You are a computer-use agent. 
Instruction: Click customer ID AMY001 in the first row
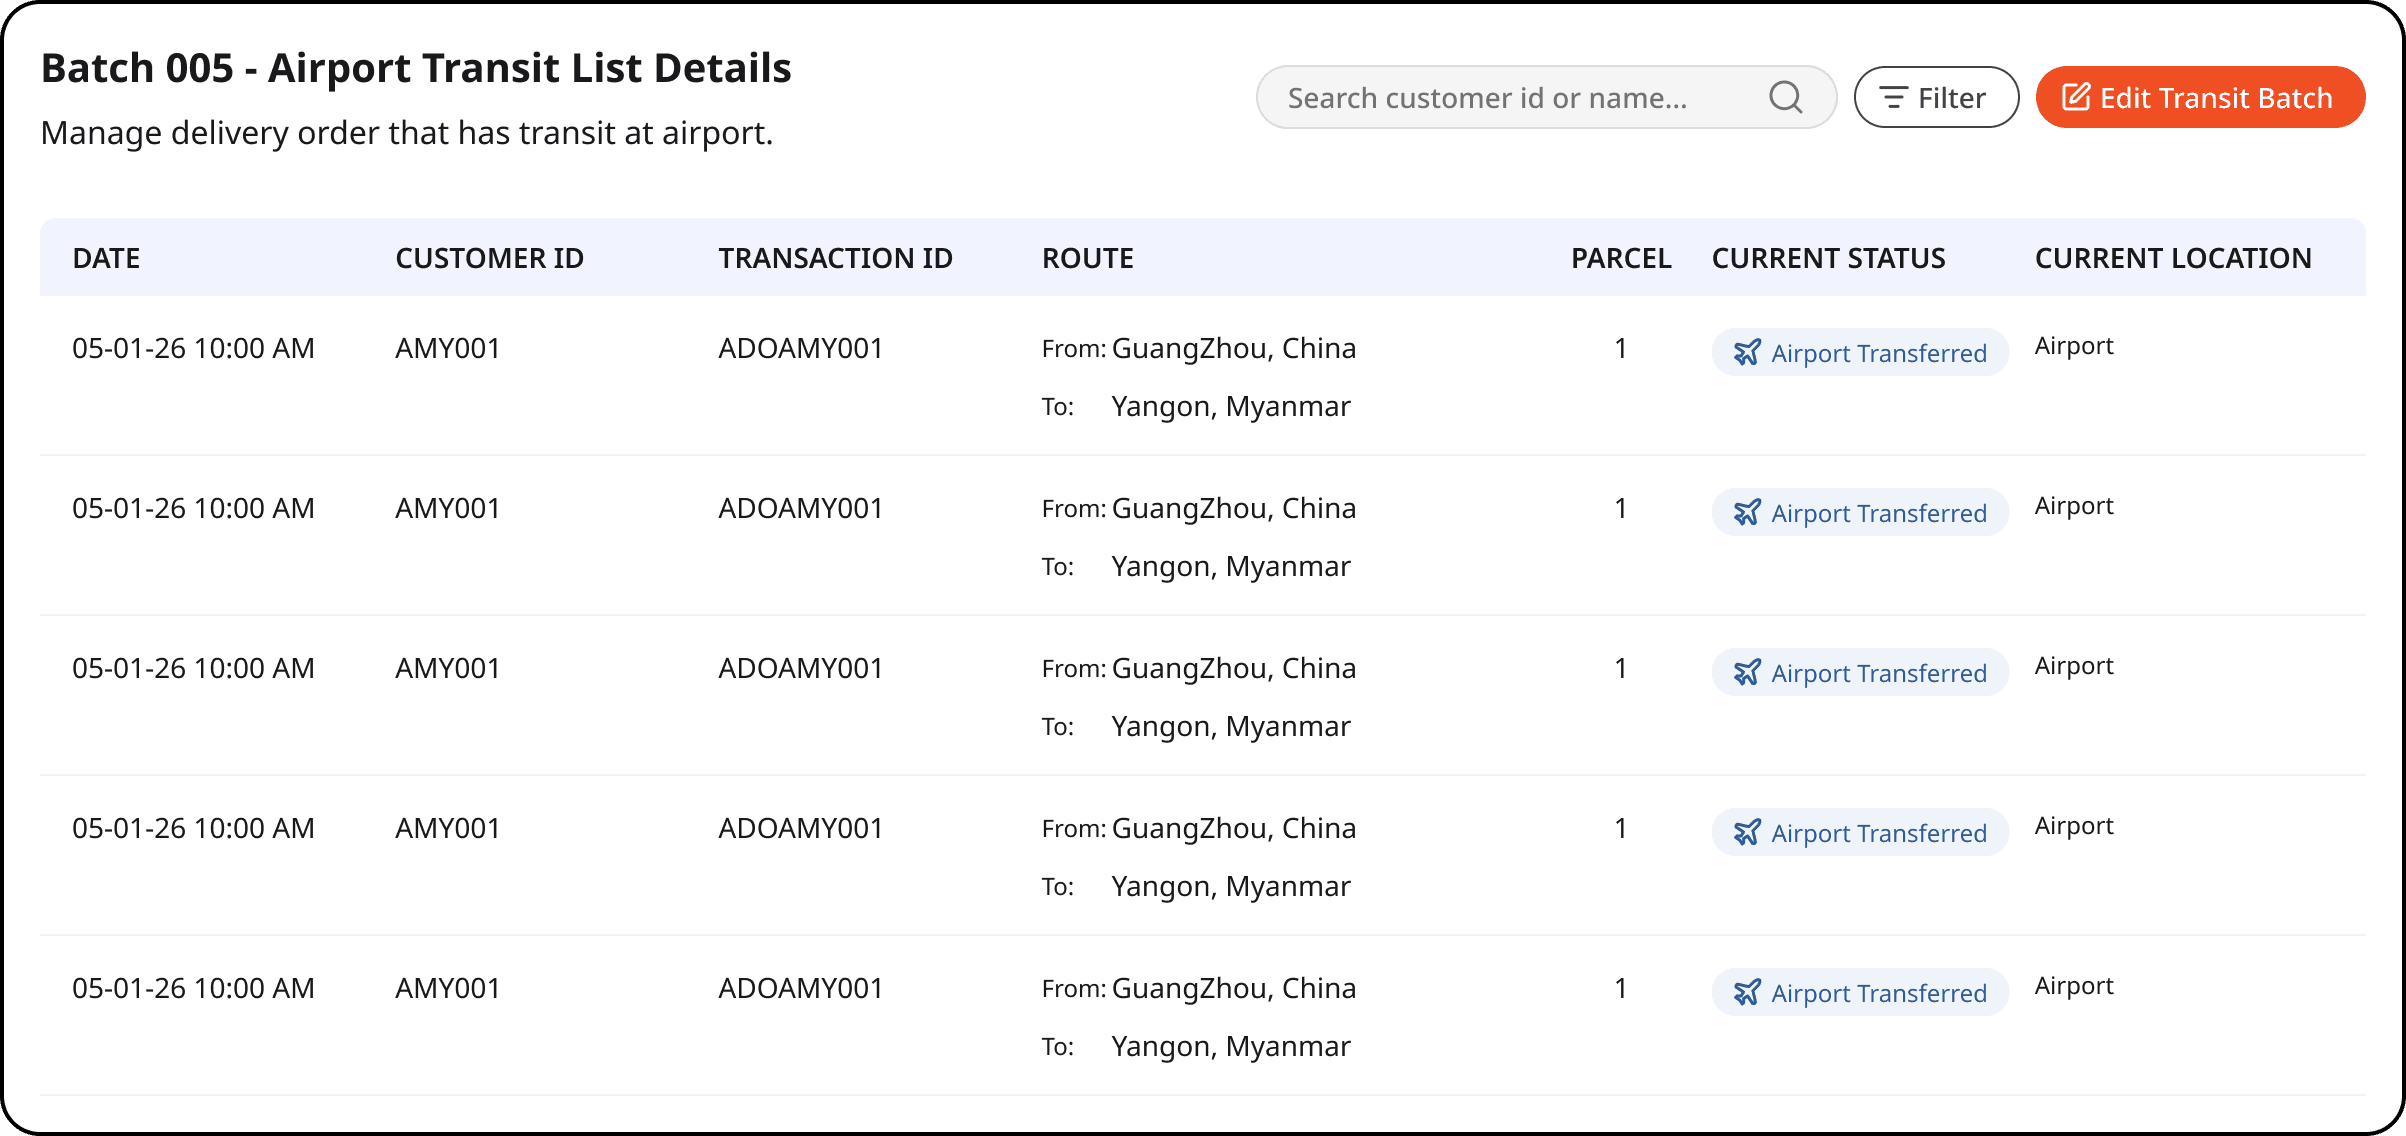point(447,348)
